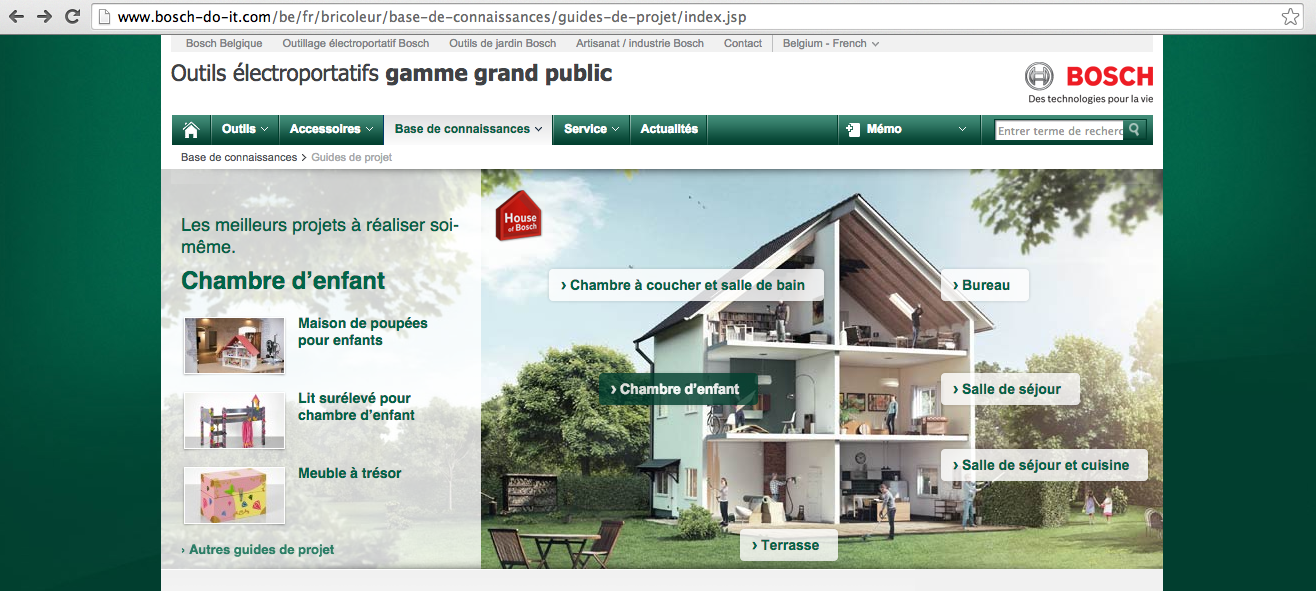Open the Accessoires dropdown menu
The width and height of the screenshot is (1316, 591).
tap(331, 129)
